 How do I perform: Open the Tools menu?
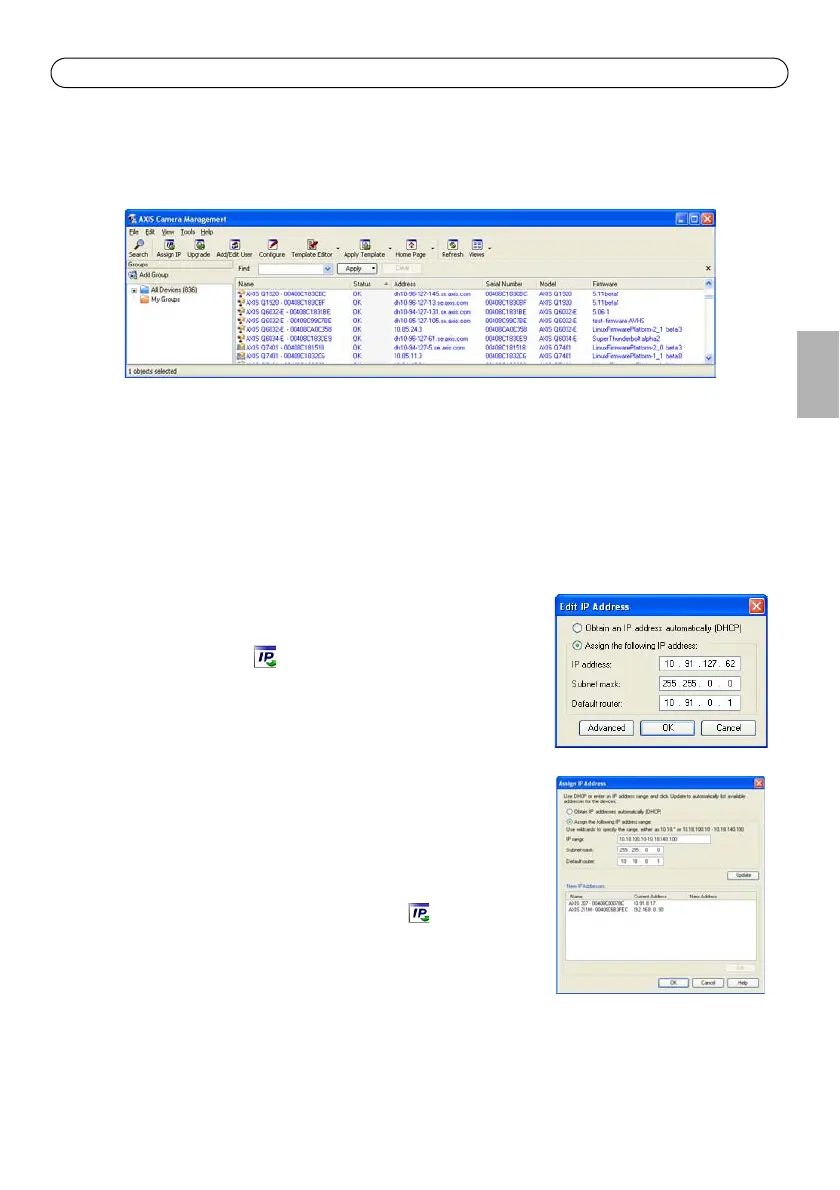(x=187, y=232)
